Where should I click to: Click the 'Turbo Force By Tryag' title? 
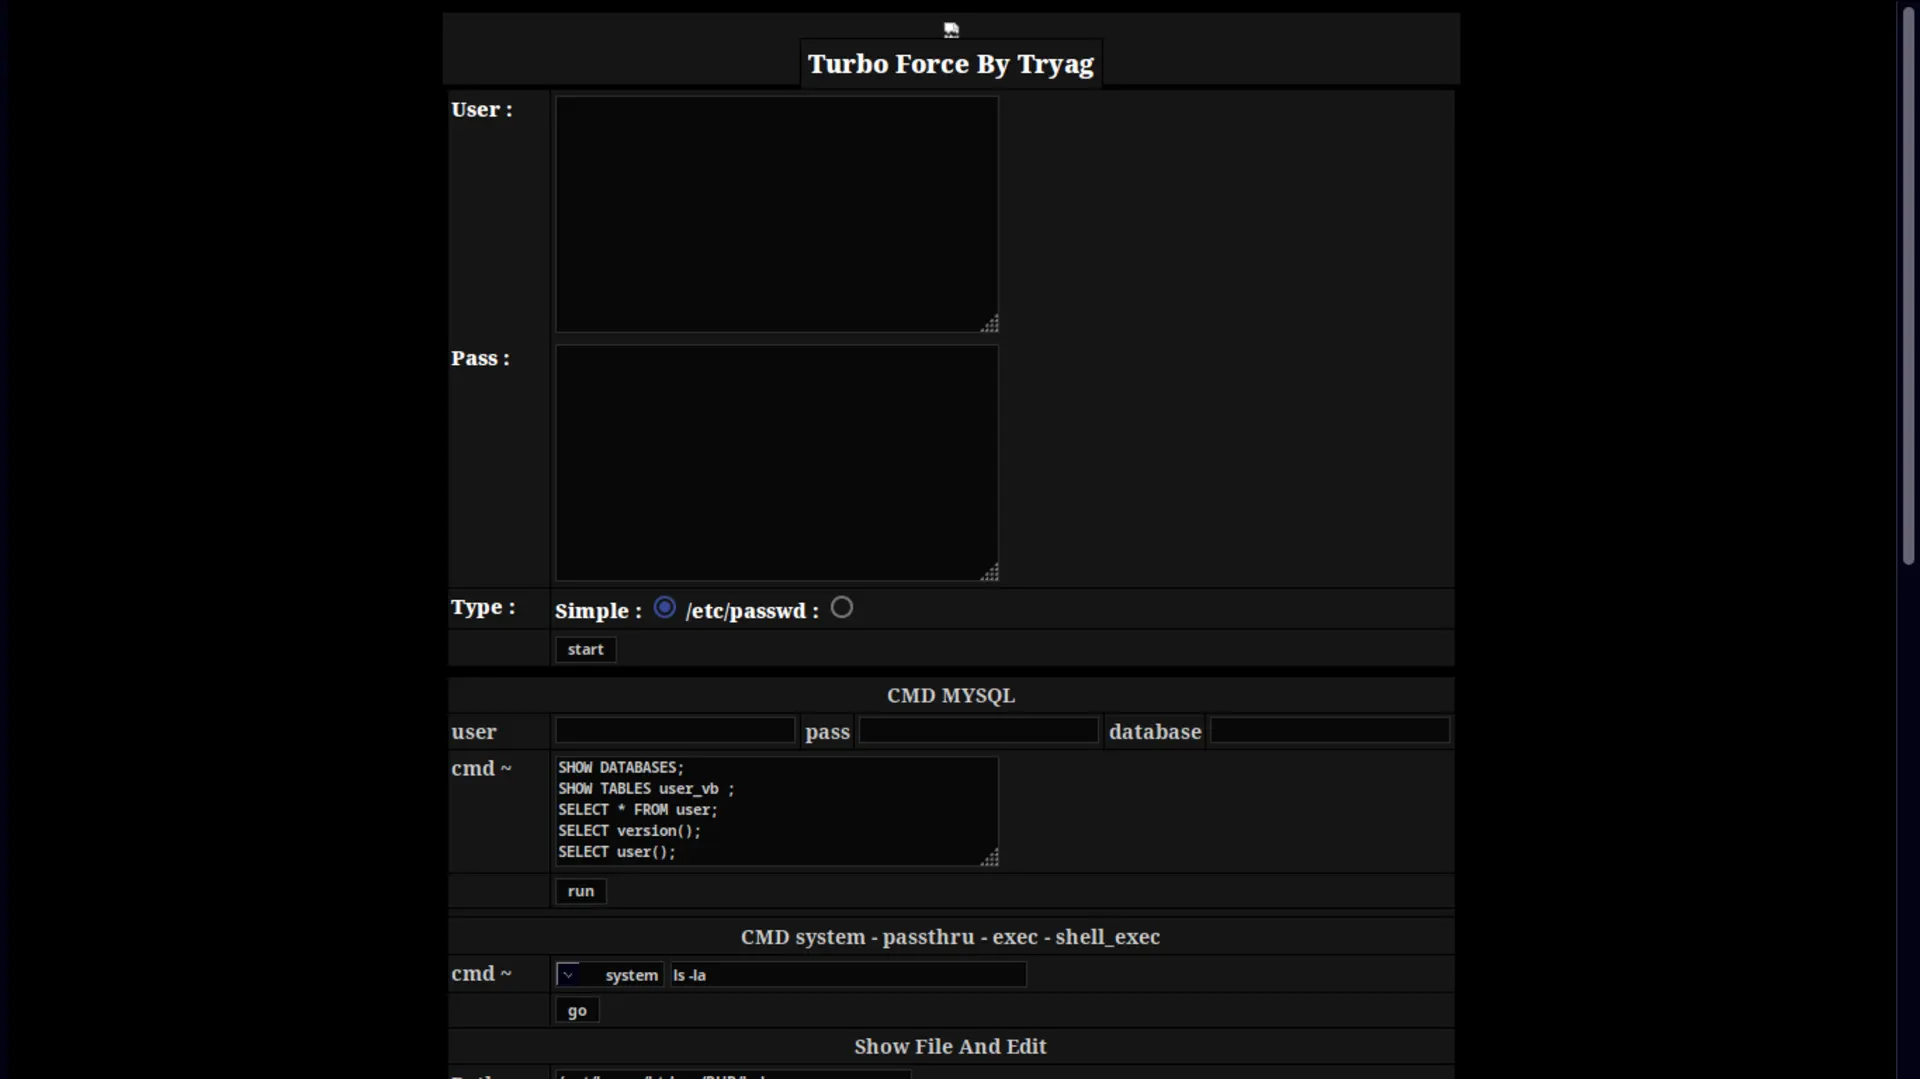(951, 64)
